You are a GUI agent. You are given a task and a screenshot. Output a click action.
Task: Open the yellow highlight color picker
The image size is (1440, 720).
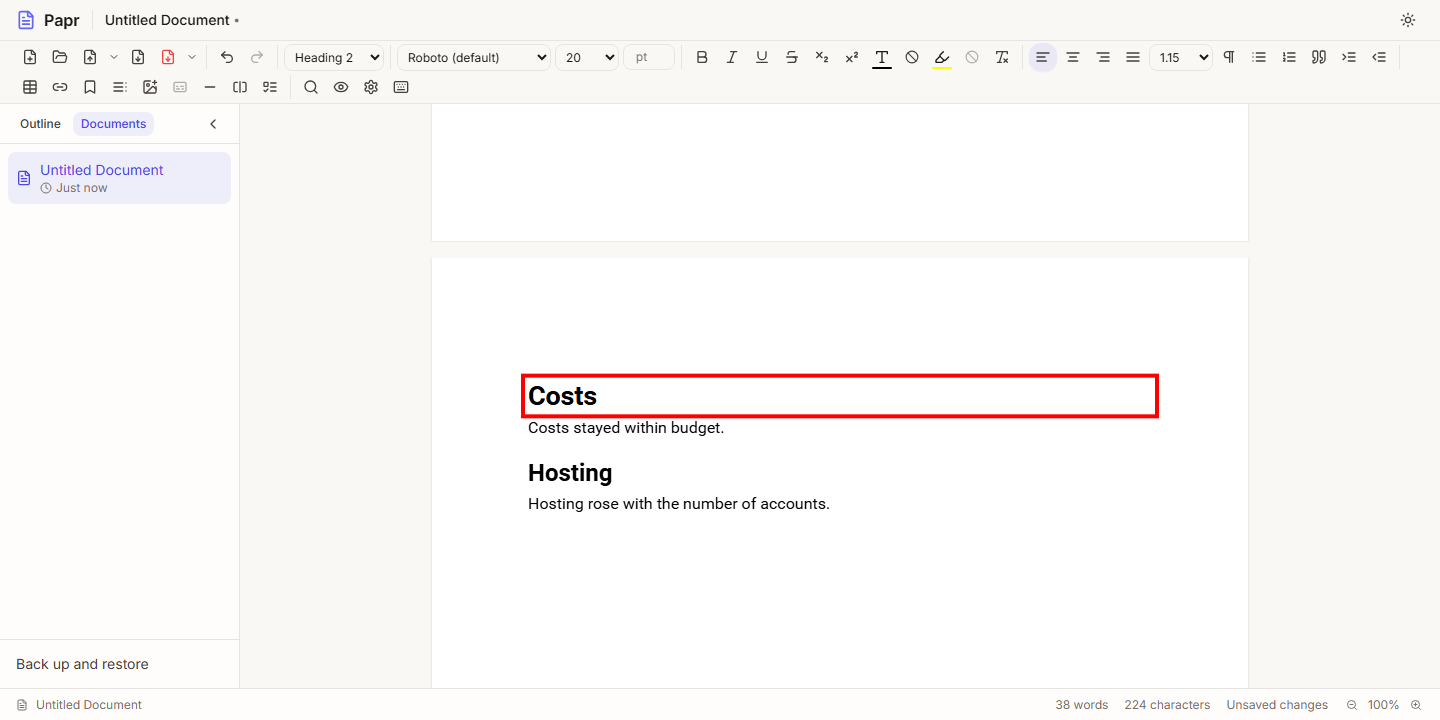click(x=942, y=57)
